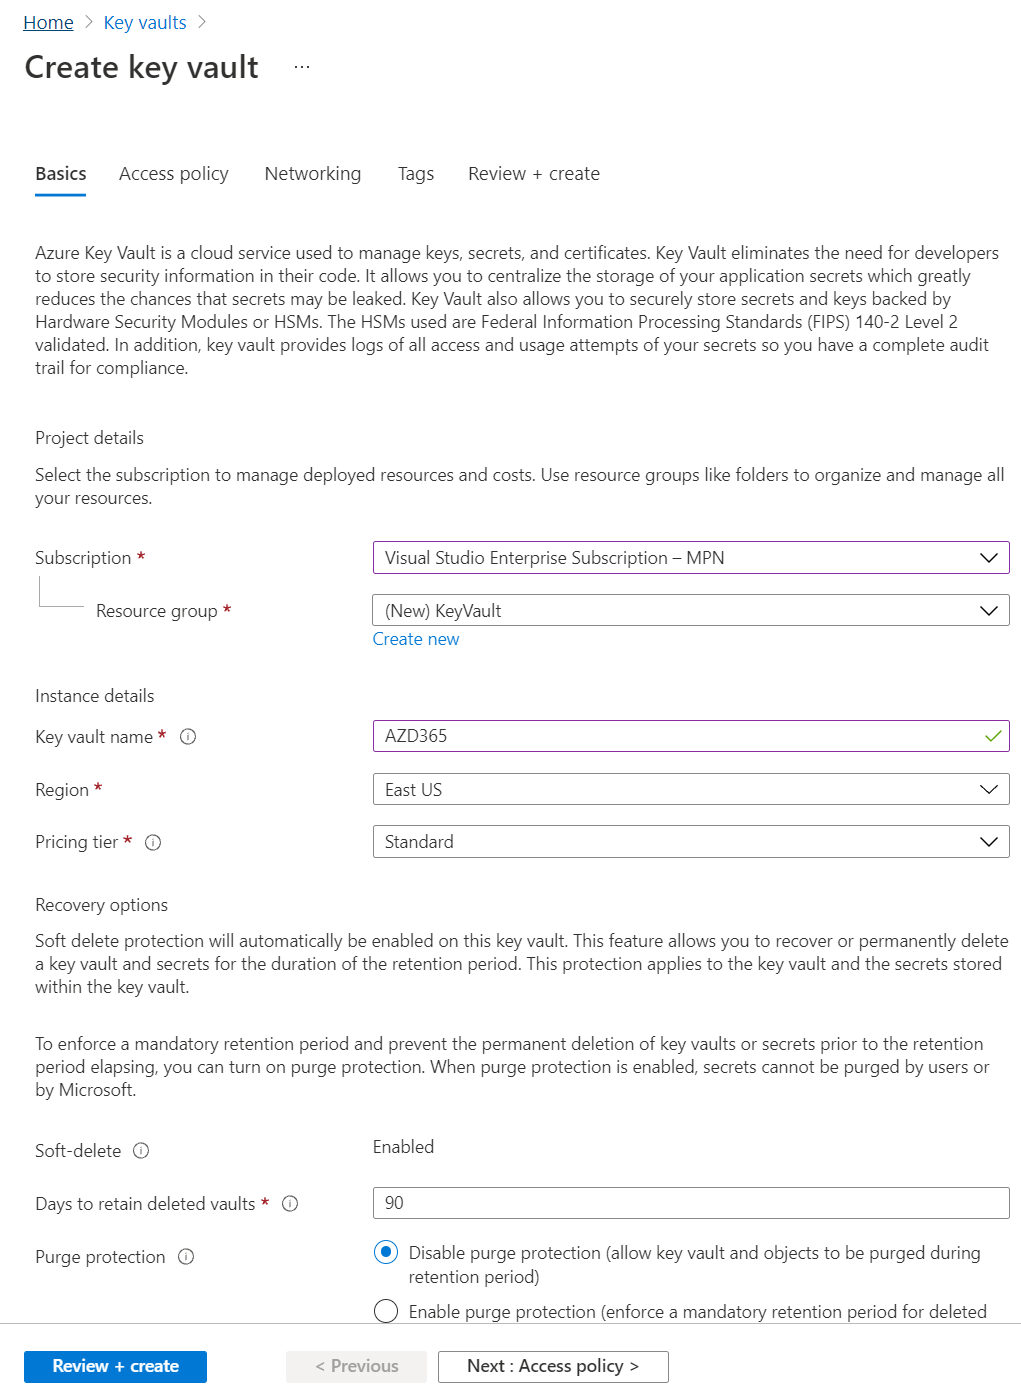Click the Review + create button
1021x1399 pixels.
115,1366
